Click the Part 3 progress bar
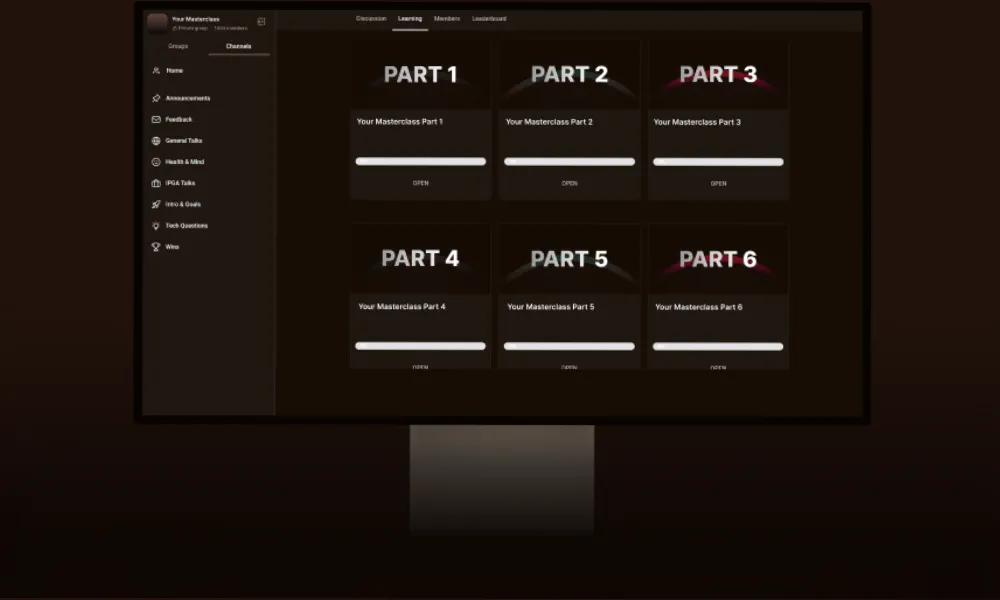 [719, 162]
